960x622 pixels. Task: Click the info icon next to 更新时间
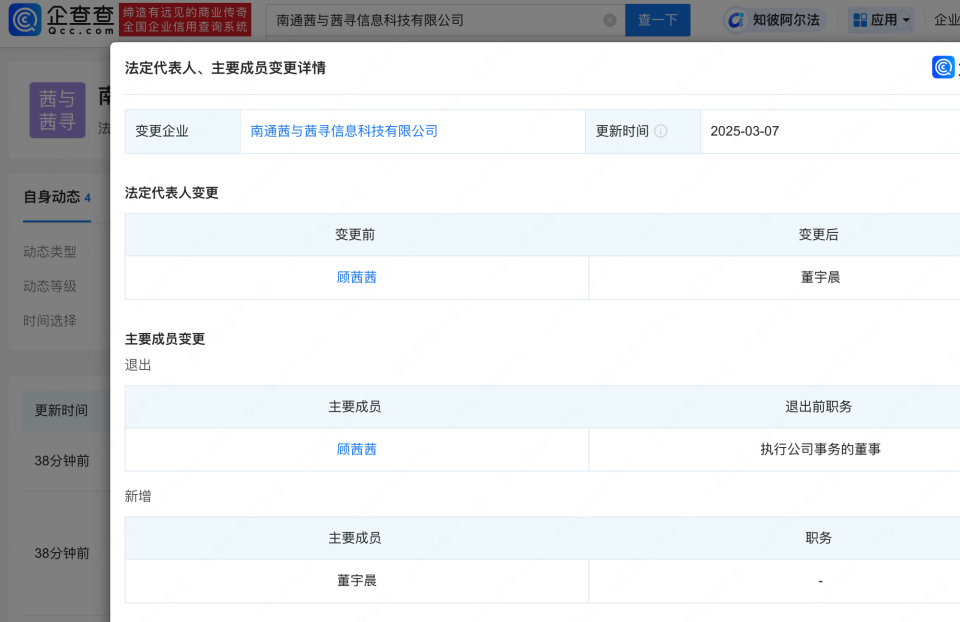pos(661,131)
